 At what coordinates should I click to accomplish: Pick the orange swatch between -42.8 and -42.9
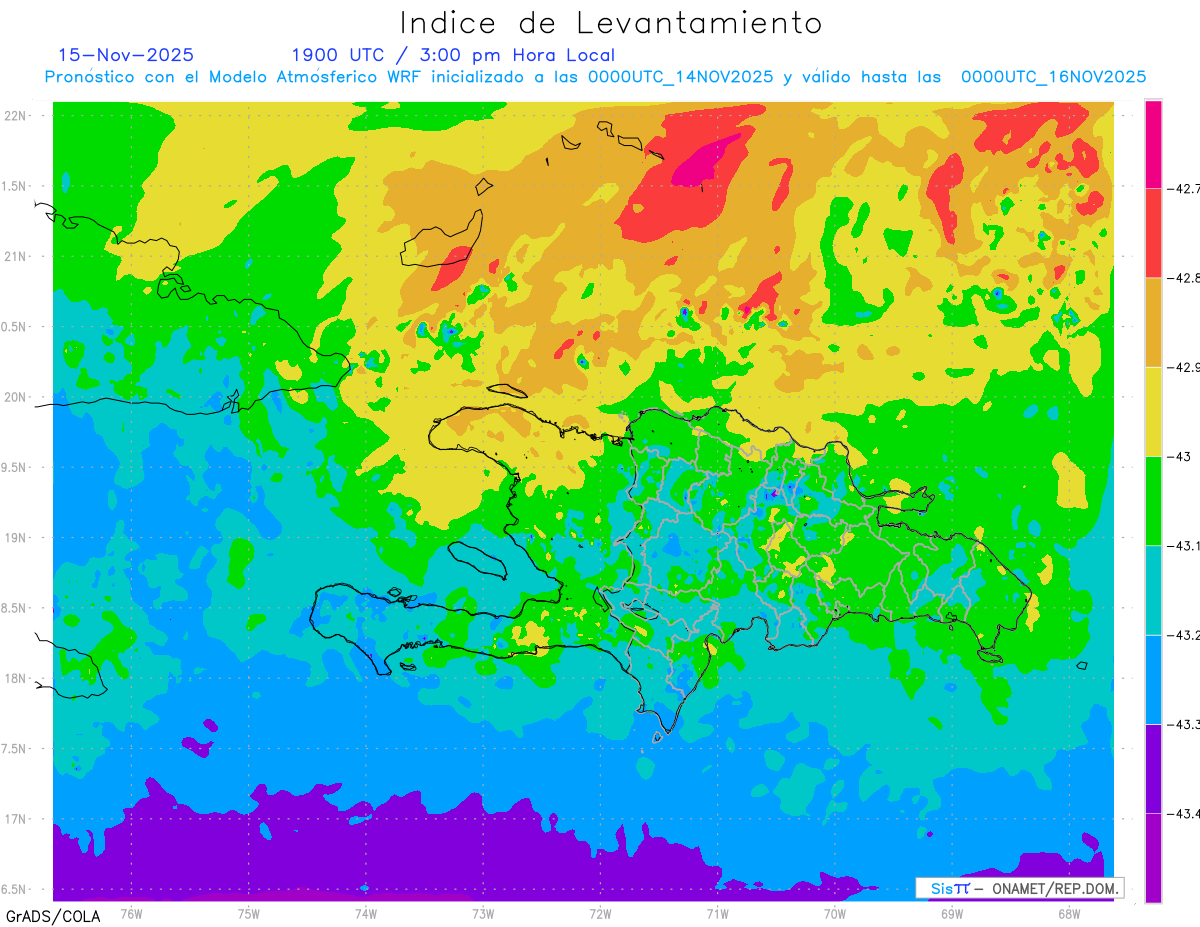point(1153,322)
